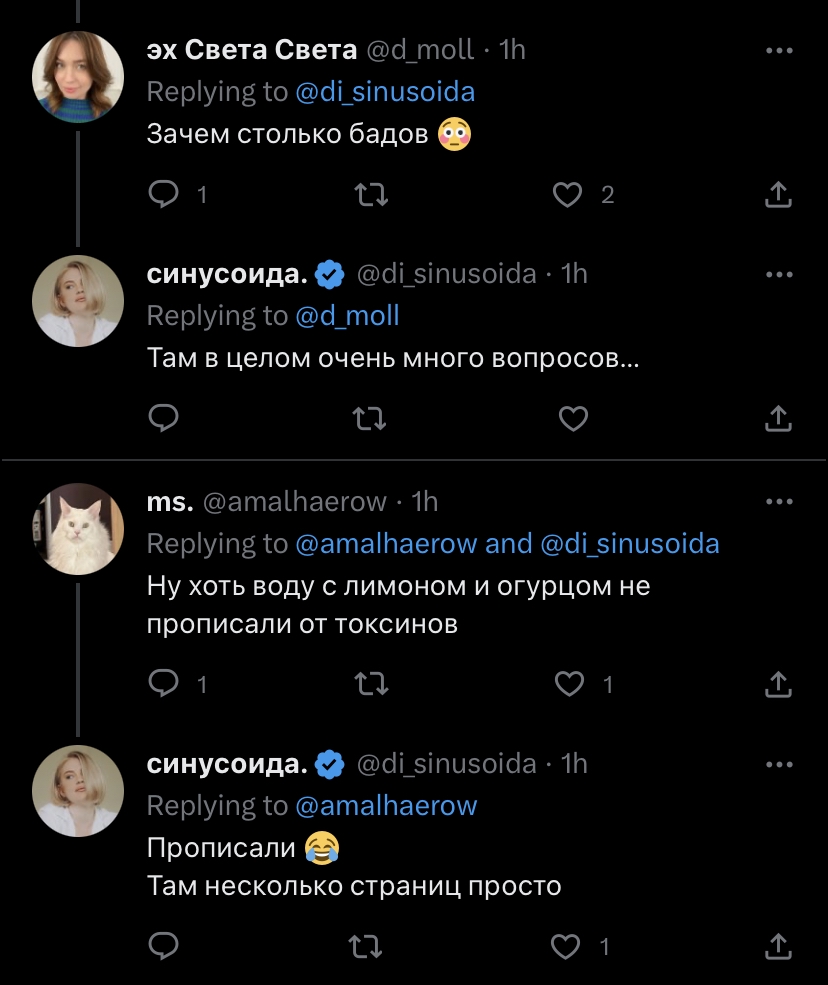The height and width of the screenshot is (985, 828).
Task: Click the @amalhaerow mention in last reply
Action: 386,805
